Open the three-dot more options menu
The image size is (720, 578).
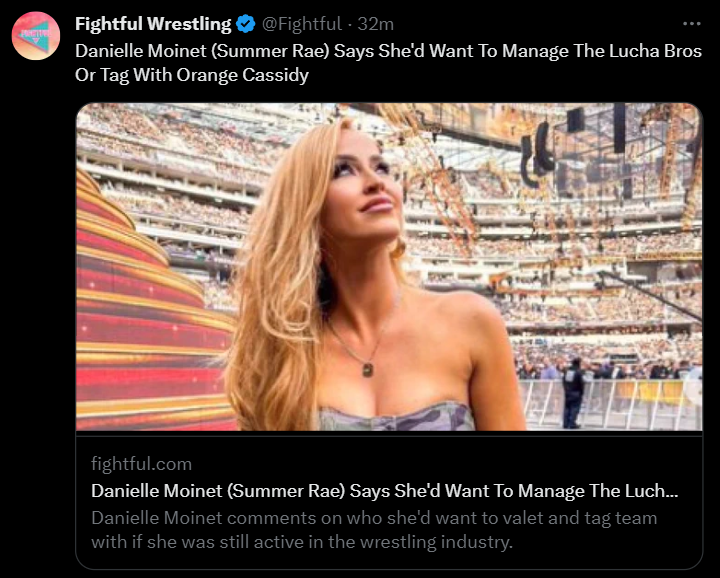tap(692, 23)
